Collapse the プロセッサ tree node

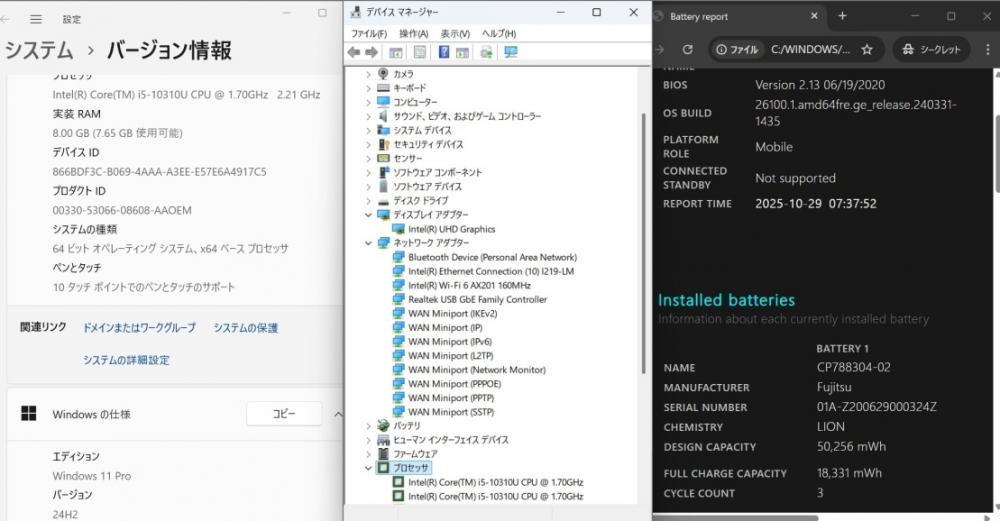pos(368,467)
